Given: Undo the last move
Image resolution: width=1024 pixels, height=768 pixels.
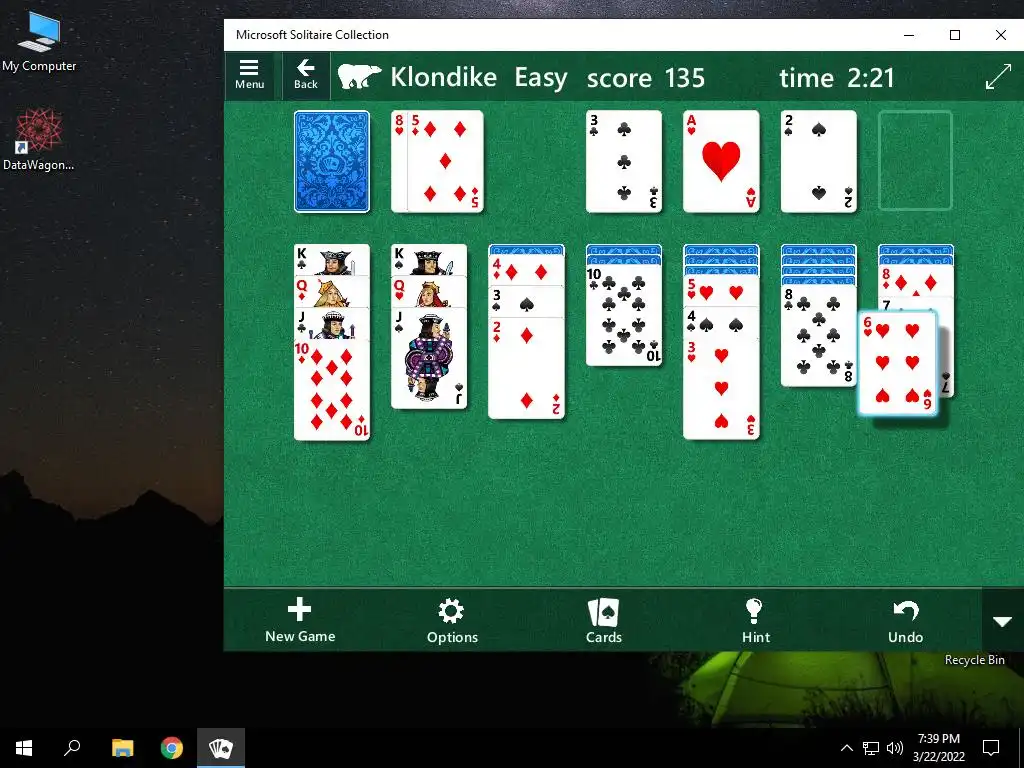Looking at the screenshot, I should 905,621.
